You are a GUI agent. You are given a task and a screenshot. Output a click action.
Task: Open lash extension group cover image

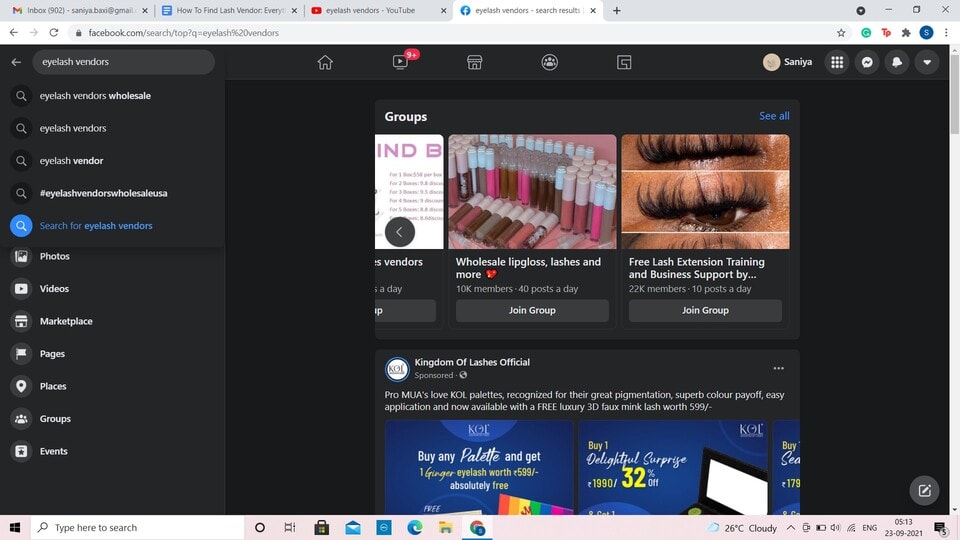pos(705,192)
